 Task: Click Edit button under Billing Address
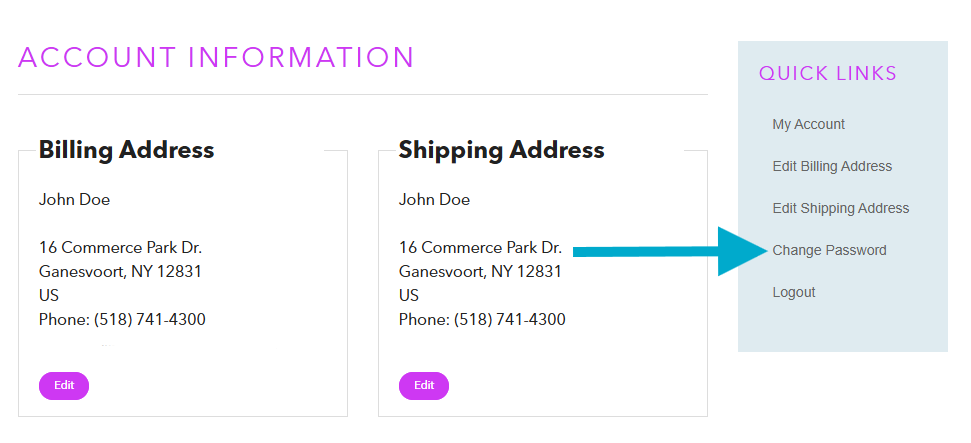point(64,385)
